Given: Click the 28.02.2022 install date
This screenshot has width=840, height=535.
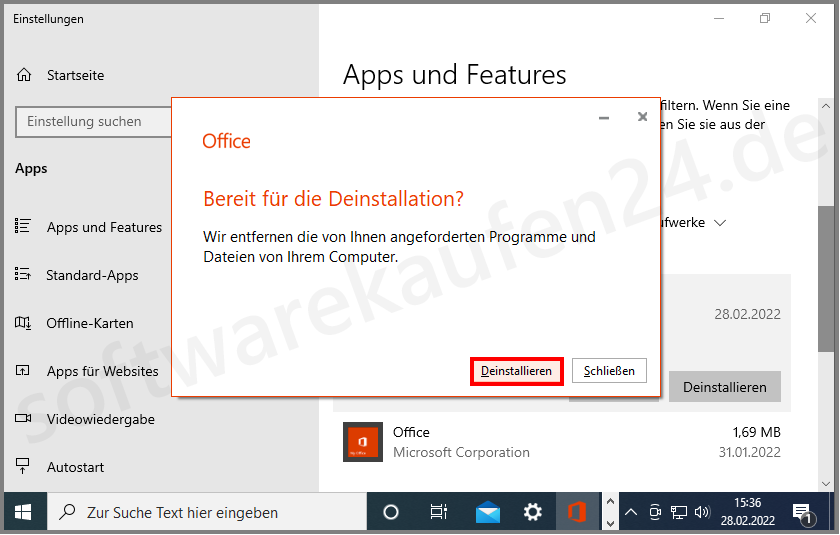Looking at the screenshot, I should 747,314.
